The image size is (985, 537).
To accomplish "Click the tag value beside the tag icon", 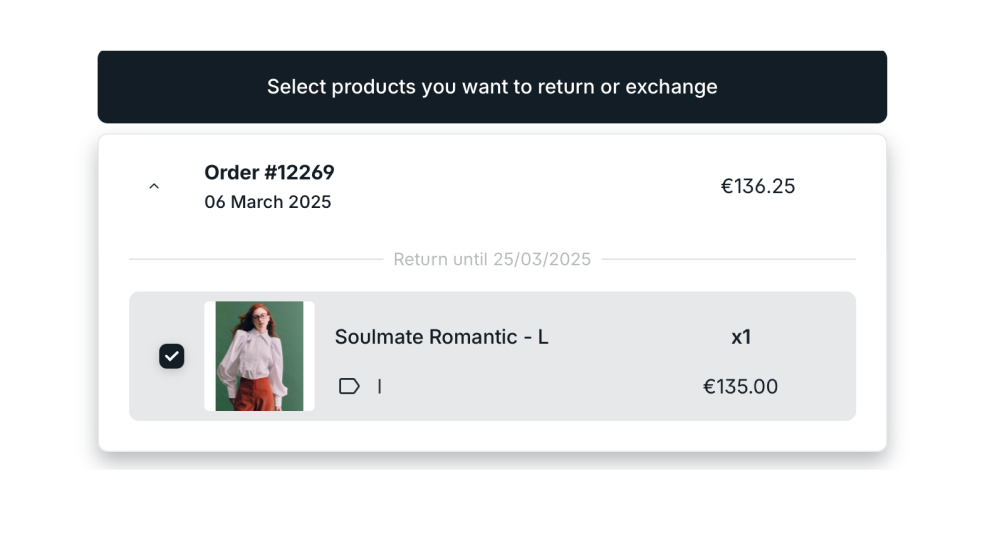I will click(x=379, y=386).
